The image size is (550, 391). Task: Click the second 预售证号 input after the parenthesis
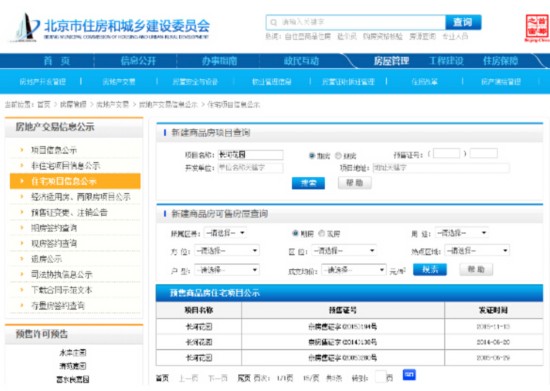tap(484, 154)
